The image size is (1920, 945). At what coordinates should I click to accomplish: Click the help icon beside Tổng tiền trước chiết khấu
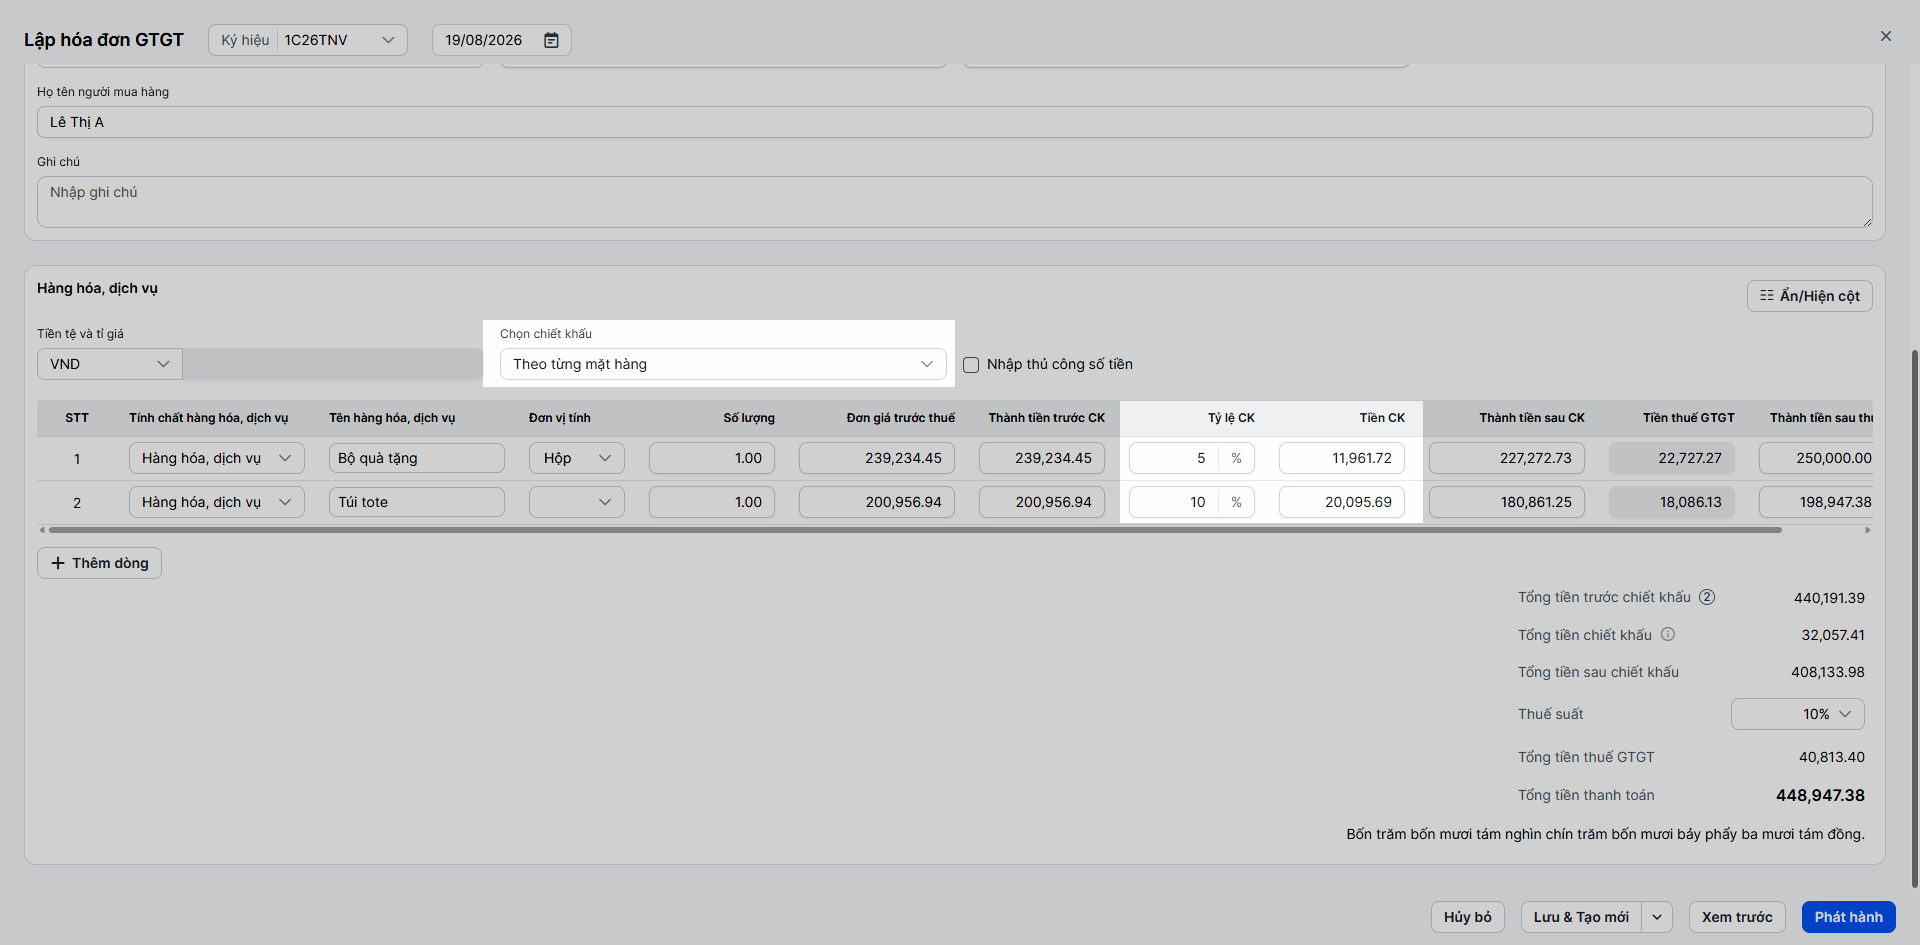[1707, 597]
